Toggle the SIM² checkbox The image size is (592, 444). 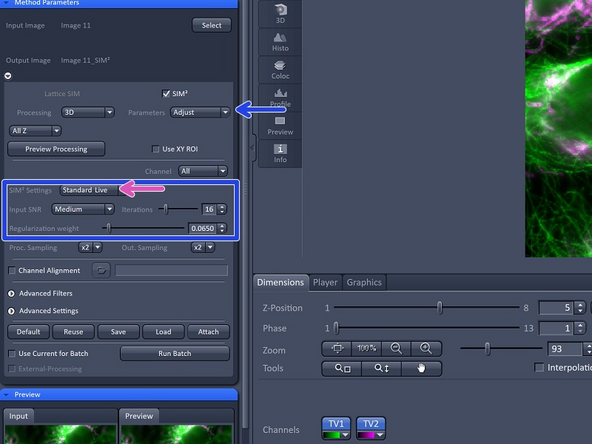point(166,93)
